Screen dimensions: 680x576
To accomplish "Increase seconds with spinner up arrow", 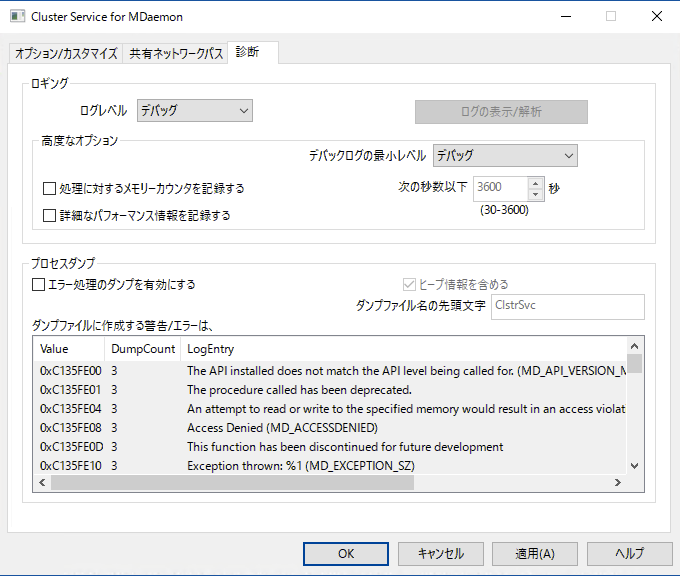I will pyautogui.click(x=536, y=183).
